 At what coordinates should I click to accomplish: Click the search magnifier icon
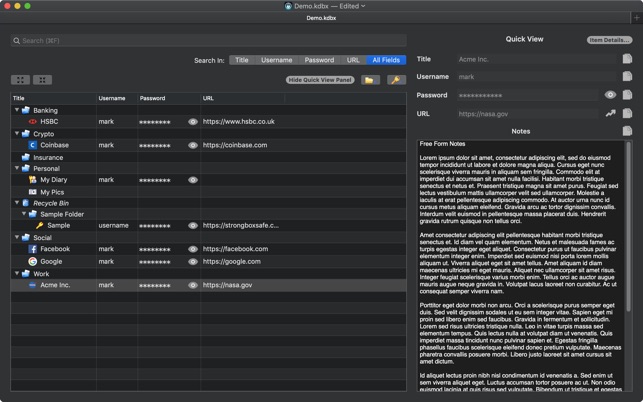(16, 41)
